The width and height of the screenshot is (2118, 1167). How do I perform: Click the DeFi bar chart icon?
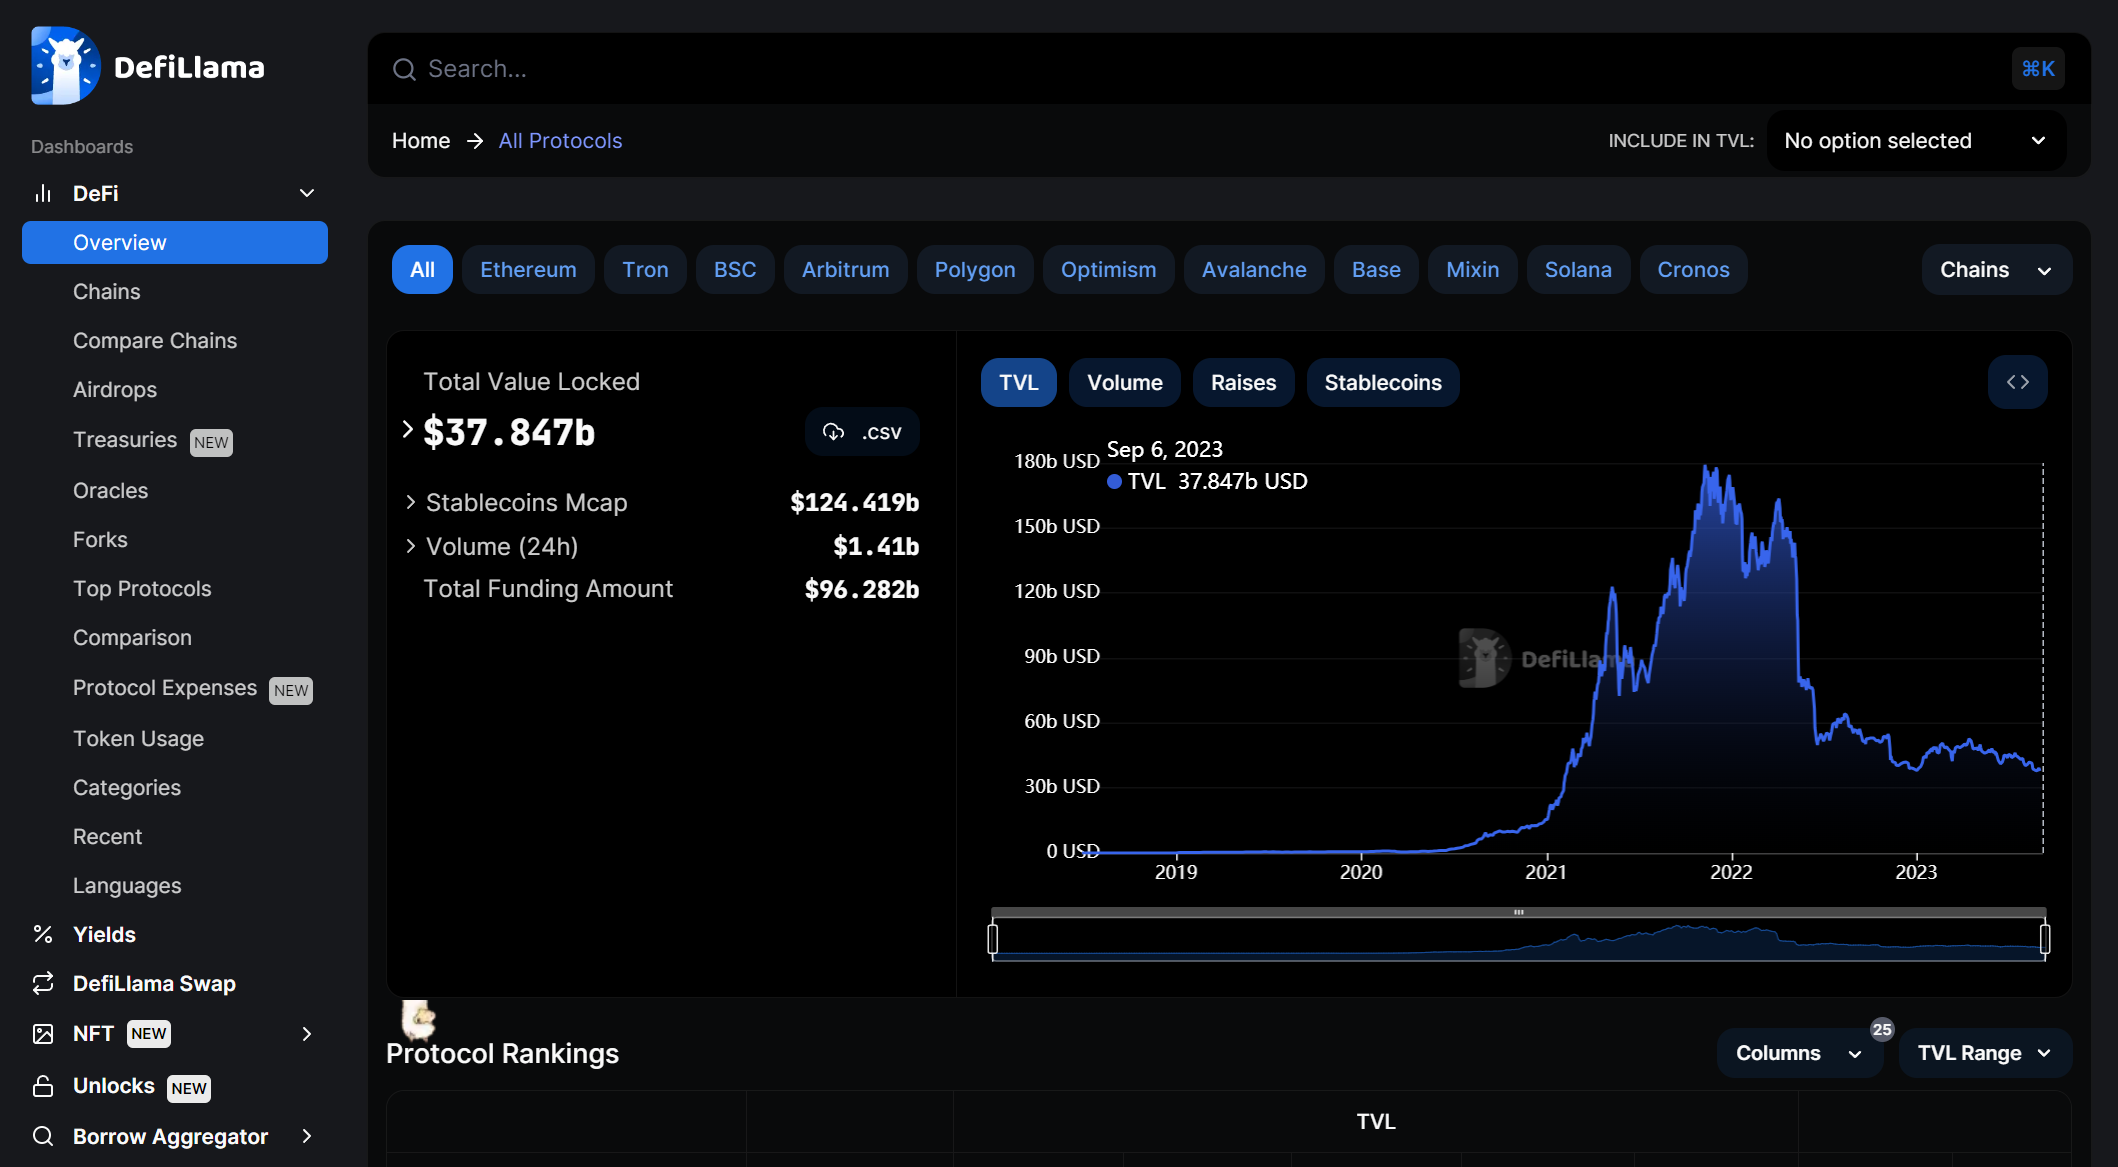pyautogui.click(x=43, y=193)
